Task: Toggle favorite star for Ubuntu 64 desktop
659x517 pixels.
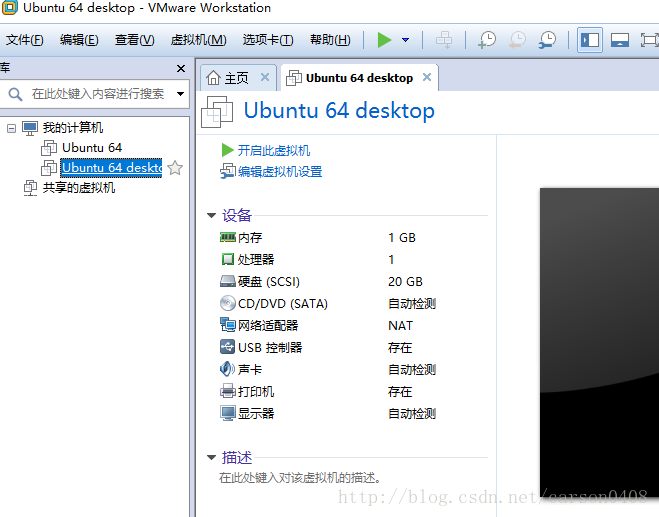Action: click(x=175, y=168)
